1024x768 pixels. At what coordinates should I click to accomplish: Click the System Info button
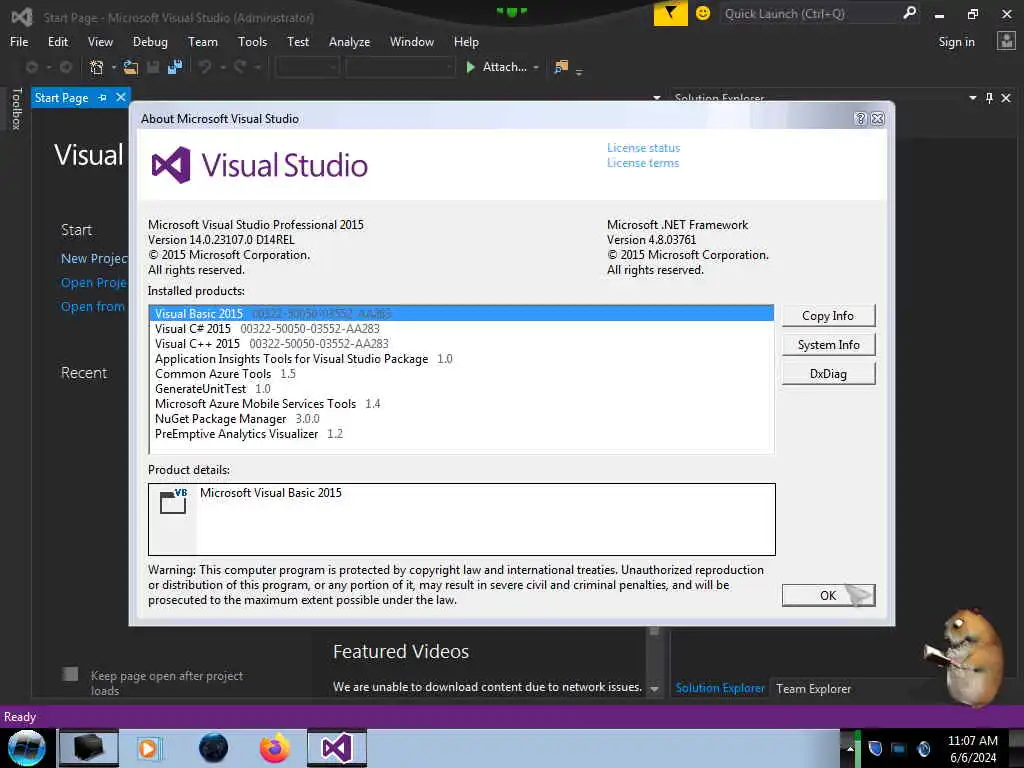[x=828, y=344]
